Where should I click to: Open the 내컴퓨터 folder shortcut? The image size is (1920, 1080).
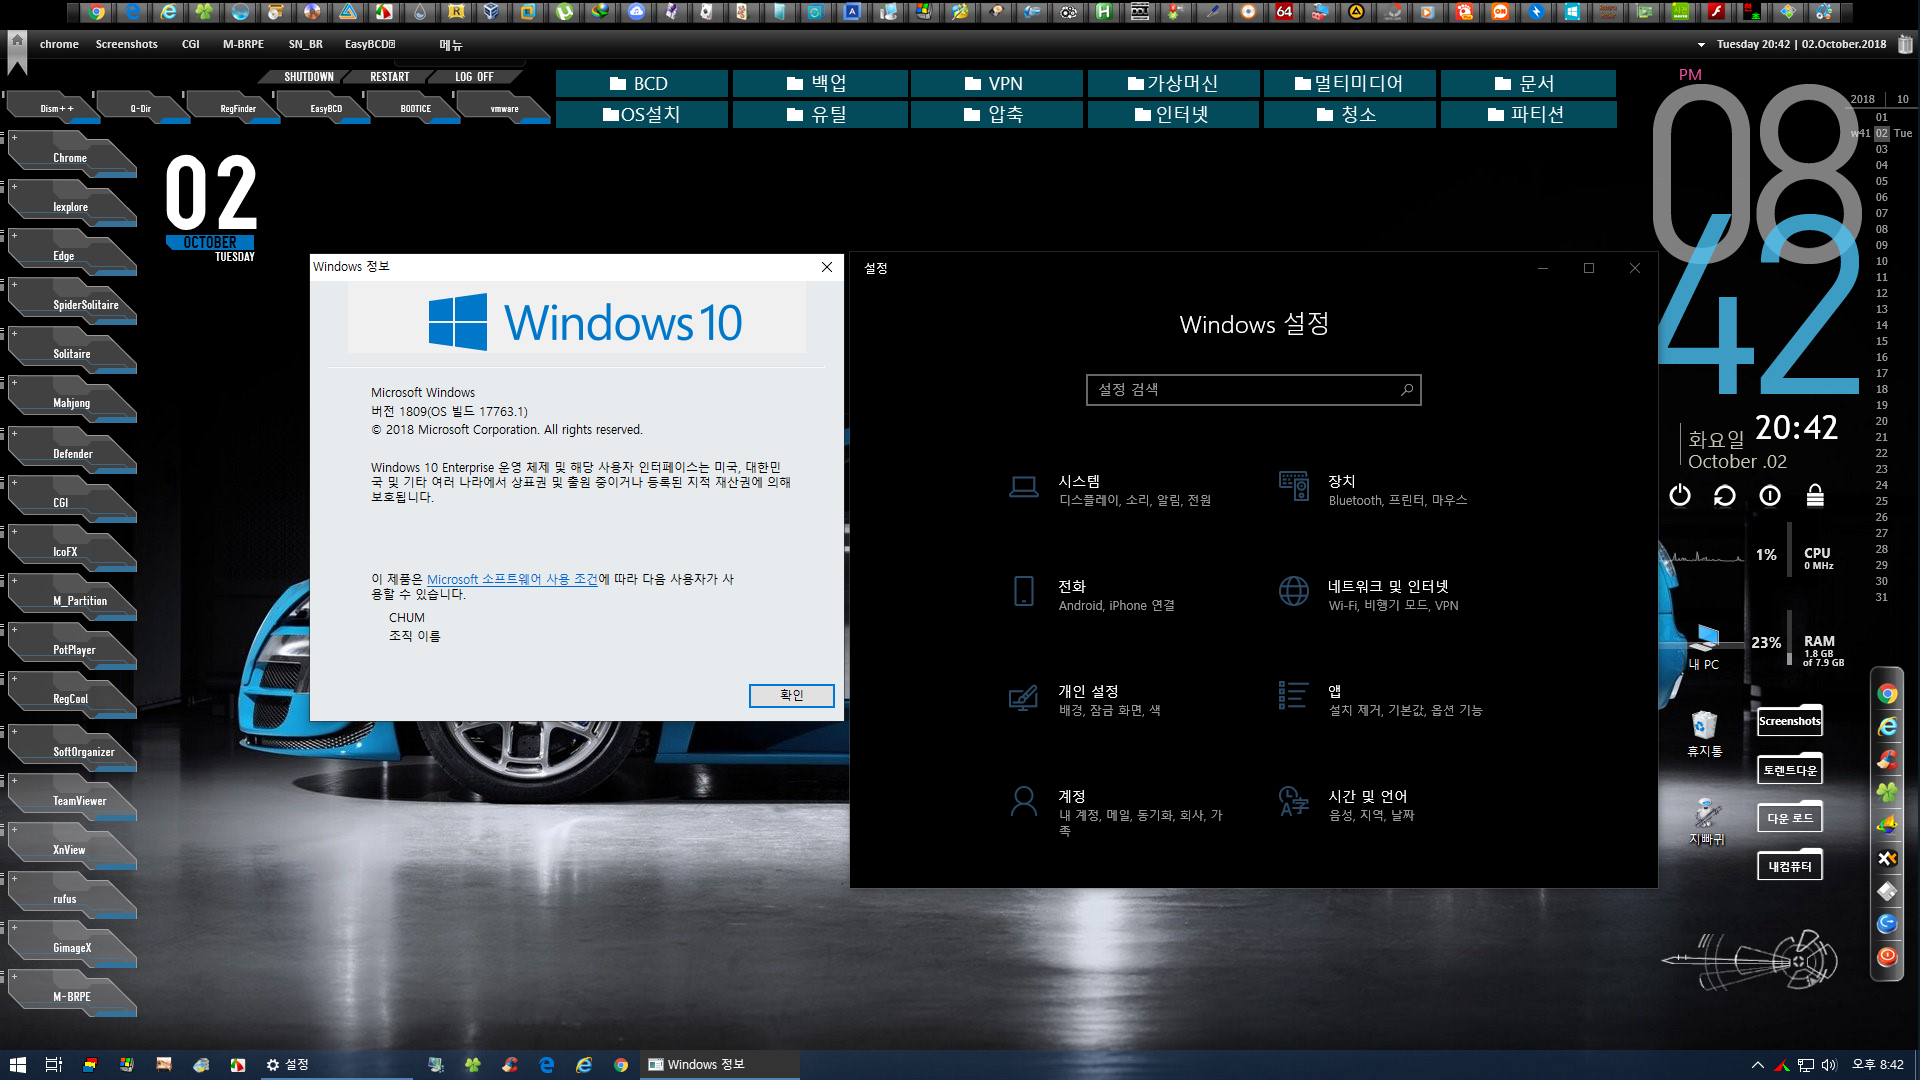point(1790,866)
